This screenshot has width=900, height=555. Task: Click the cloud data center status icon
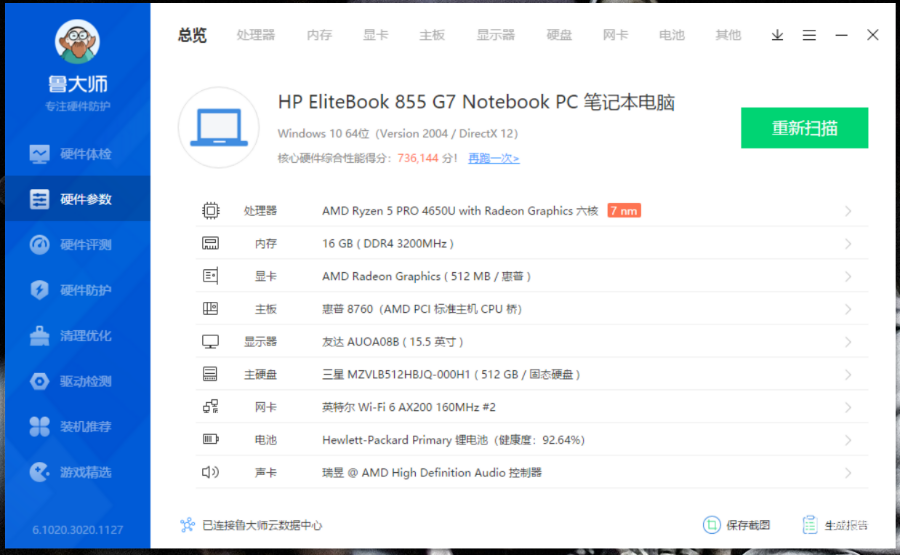pos(187,525)
